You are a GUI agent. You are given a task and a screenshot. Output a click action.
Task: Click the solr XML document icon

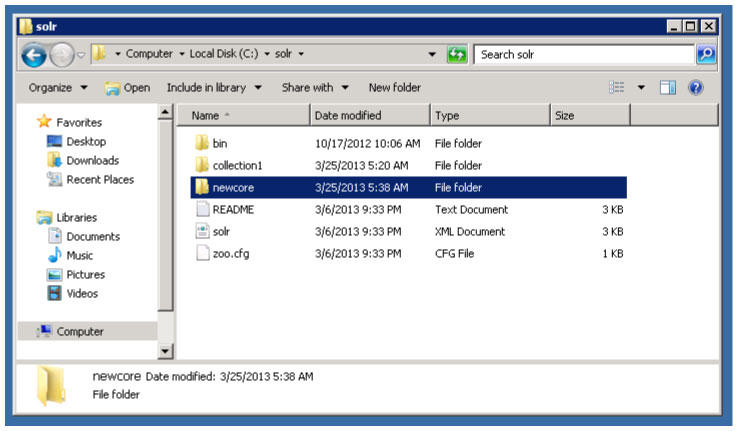tap(202, 231)
